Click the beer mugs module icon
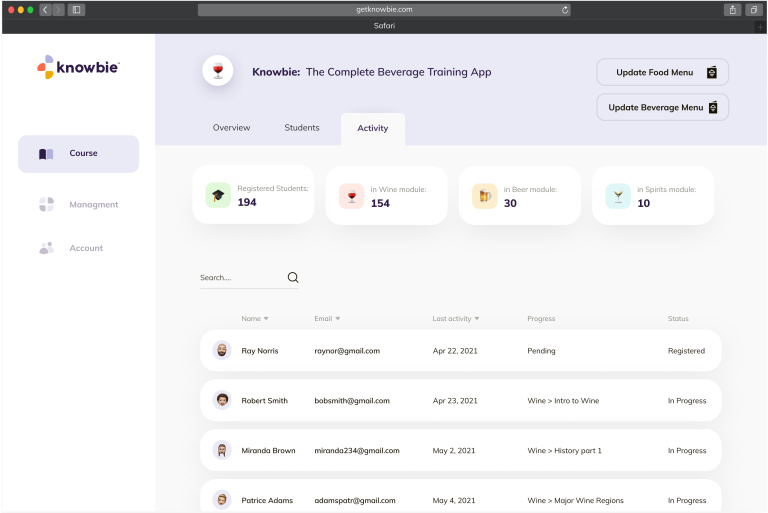 (x=484, y=196)
